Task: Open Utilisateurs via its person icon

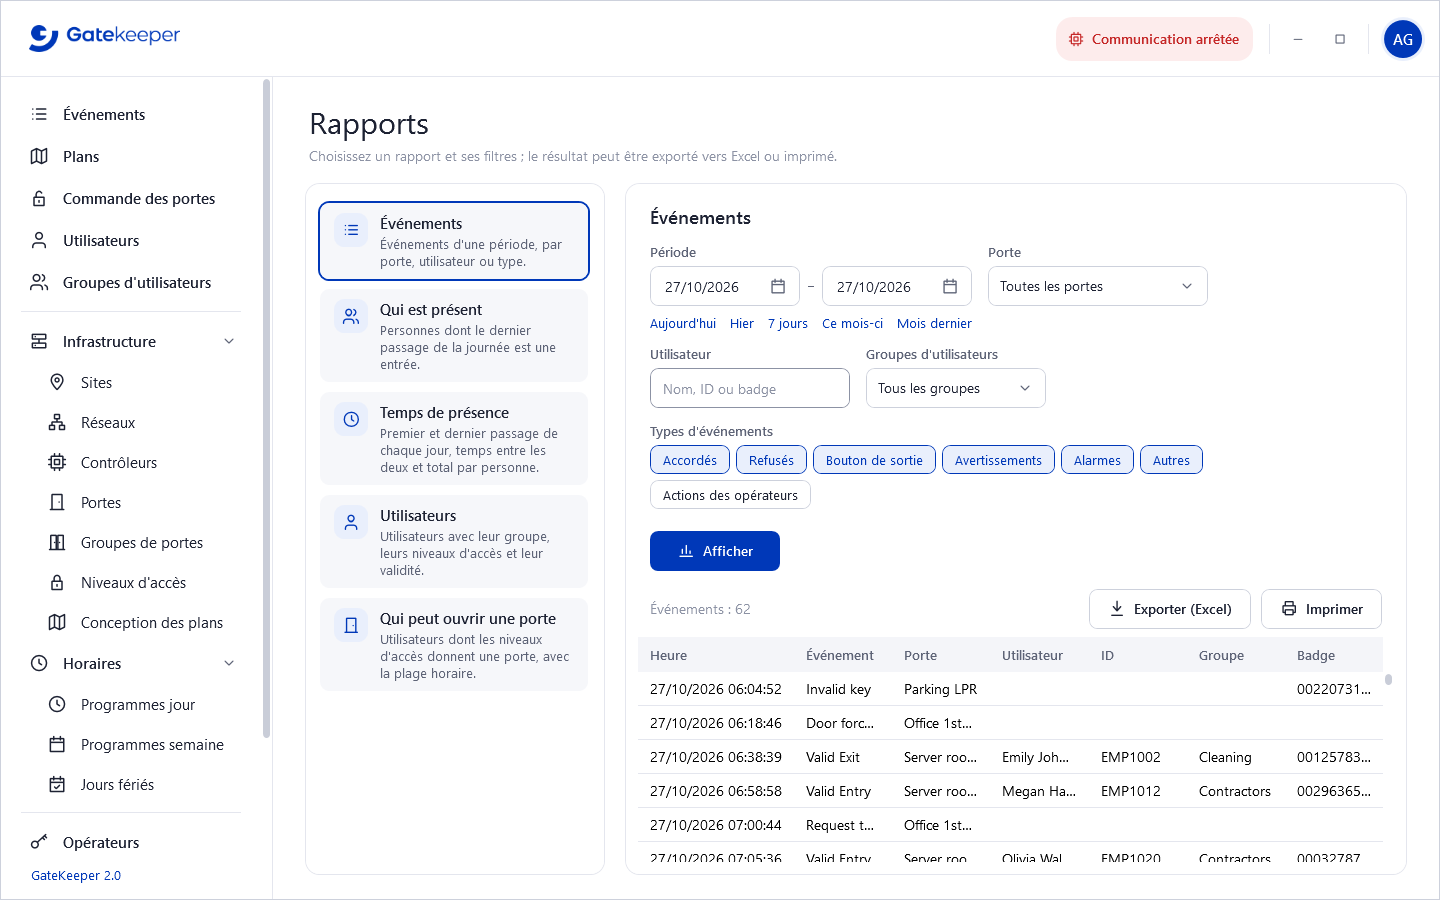Action: pyautogui.click(x=39, y=240)
